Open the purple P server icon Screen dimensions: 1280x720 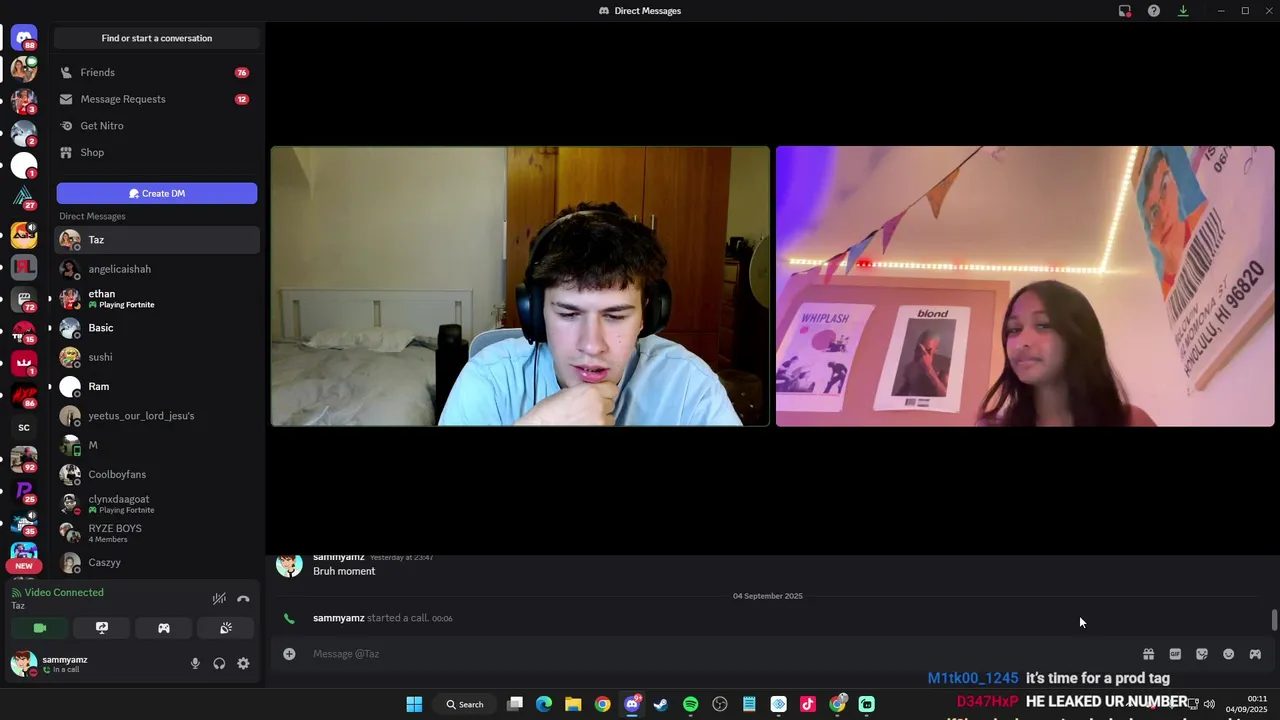coord(24,492)
